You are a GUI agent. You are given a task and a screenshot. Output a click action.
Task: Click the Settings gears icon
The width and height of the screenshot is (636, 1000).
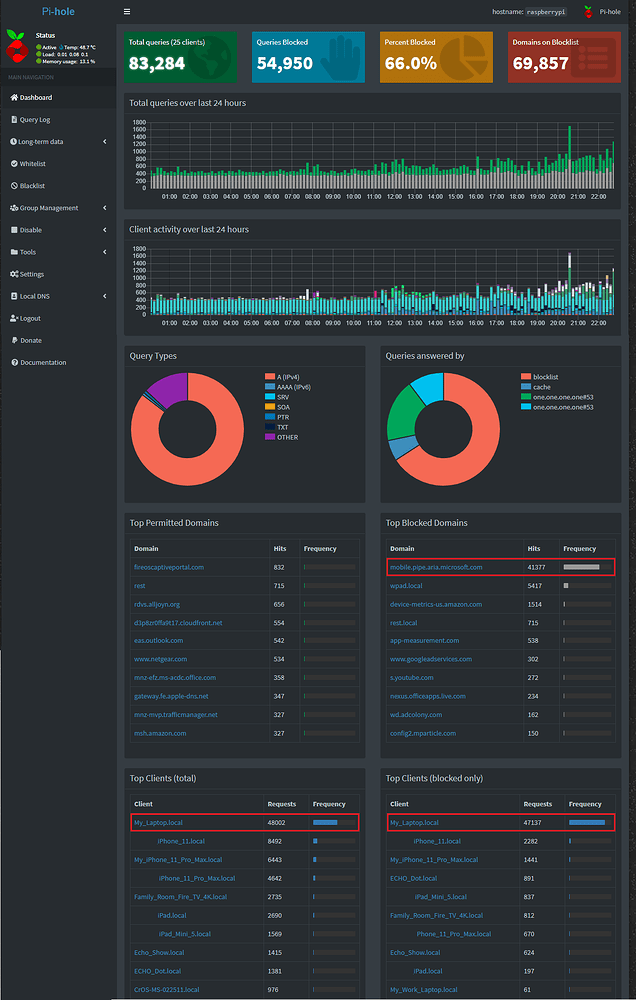point(14,274)
